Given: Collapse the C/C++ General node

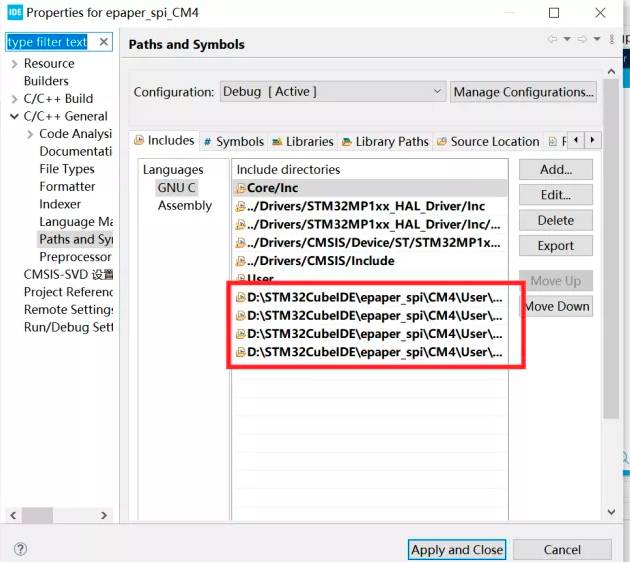Looking at the screenshot, I should (14, 117).
